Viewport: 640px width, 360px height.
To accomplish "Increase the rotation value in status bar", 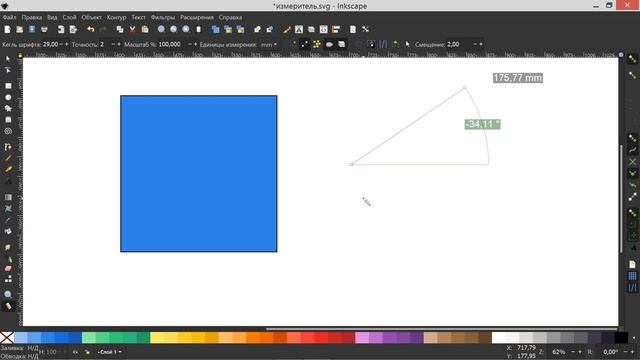I will (632, 352).
